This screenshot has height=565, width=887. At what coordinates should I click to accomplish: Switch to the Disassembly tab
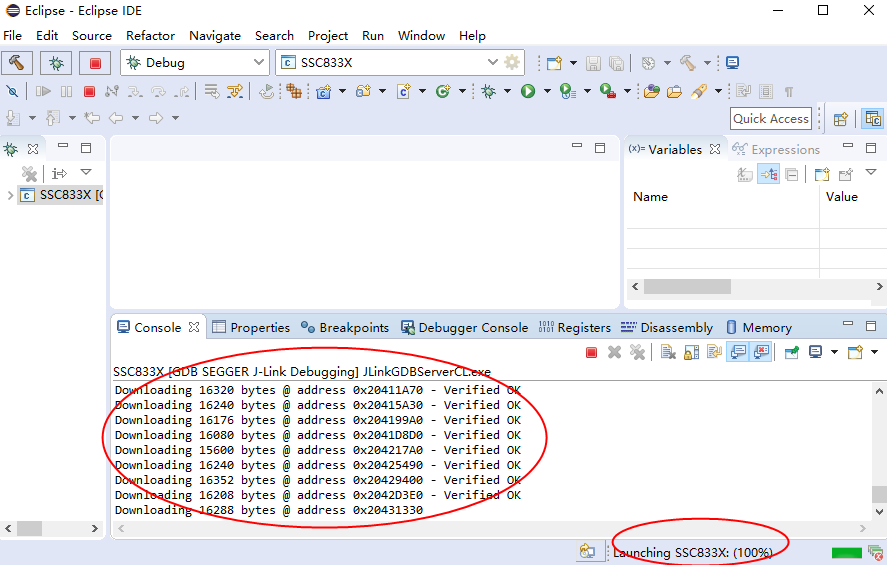(667, 327)
